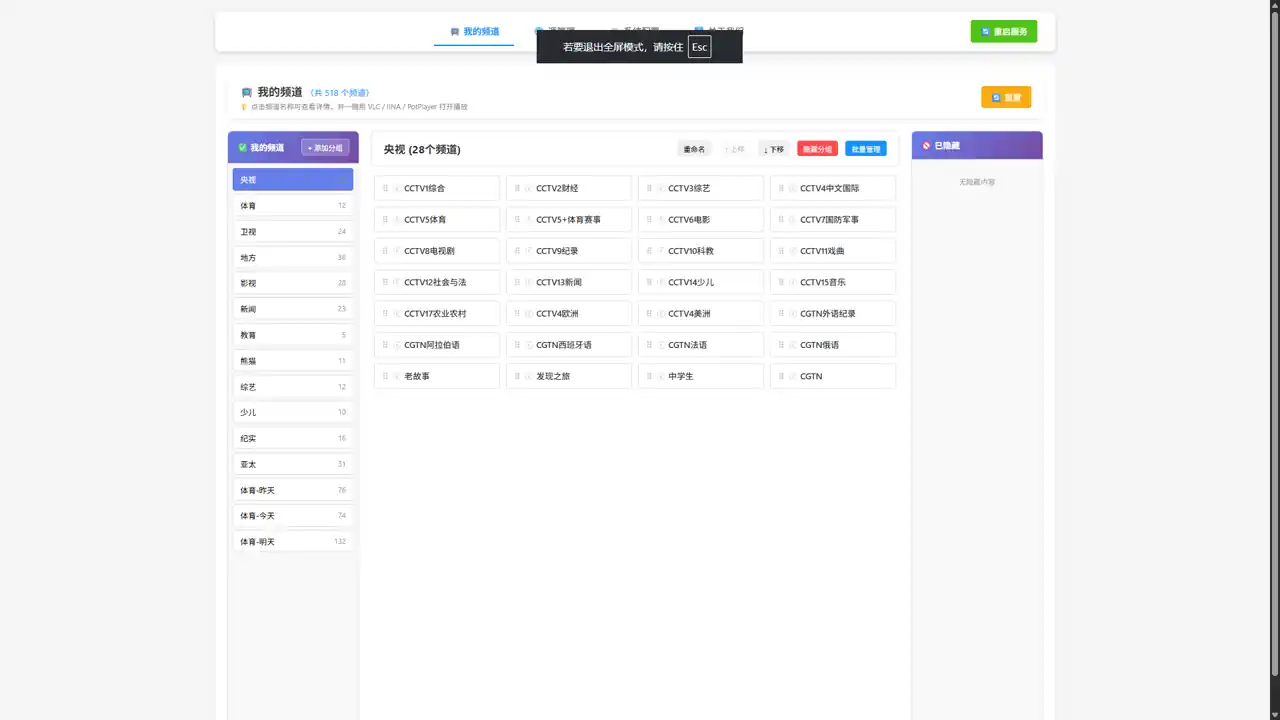Click the green 重启服务 button

1004,31
